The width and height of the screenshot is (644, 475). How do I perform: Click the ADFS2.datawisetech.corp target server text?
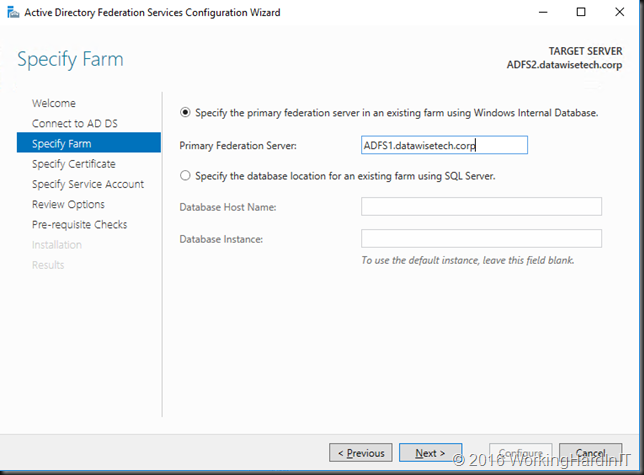564,65
